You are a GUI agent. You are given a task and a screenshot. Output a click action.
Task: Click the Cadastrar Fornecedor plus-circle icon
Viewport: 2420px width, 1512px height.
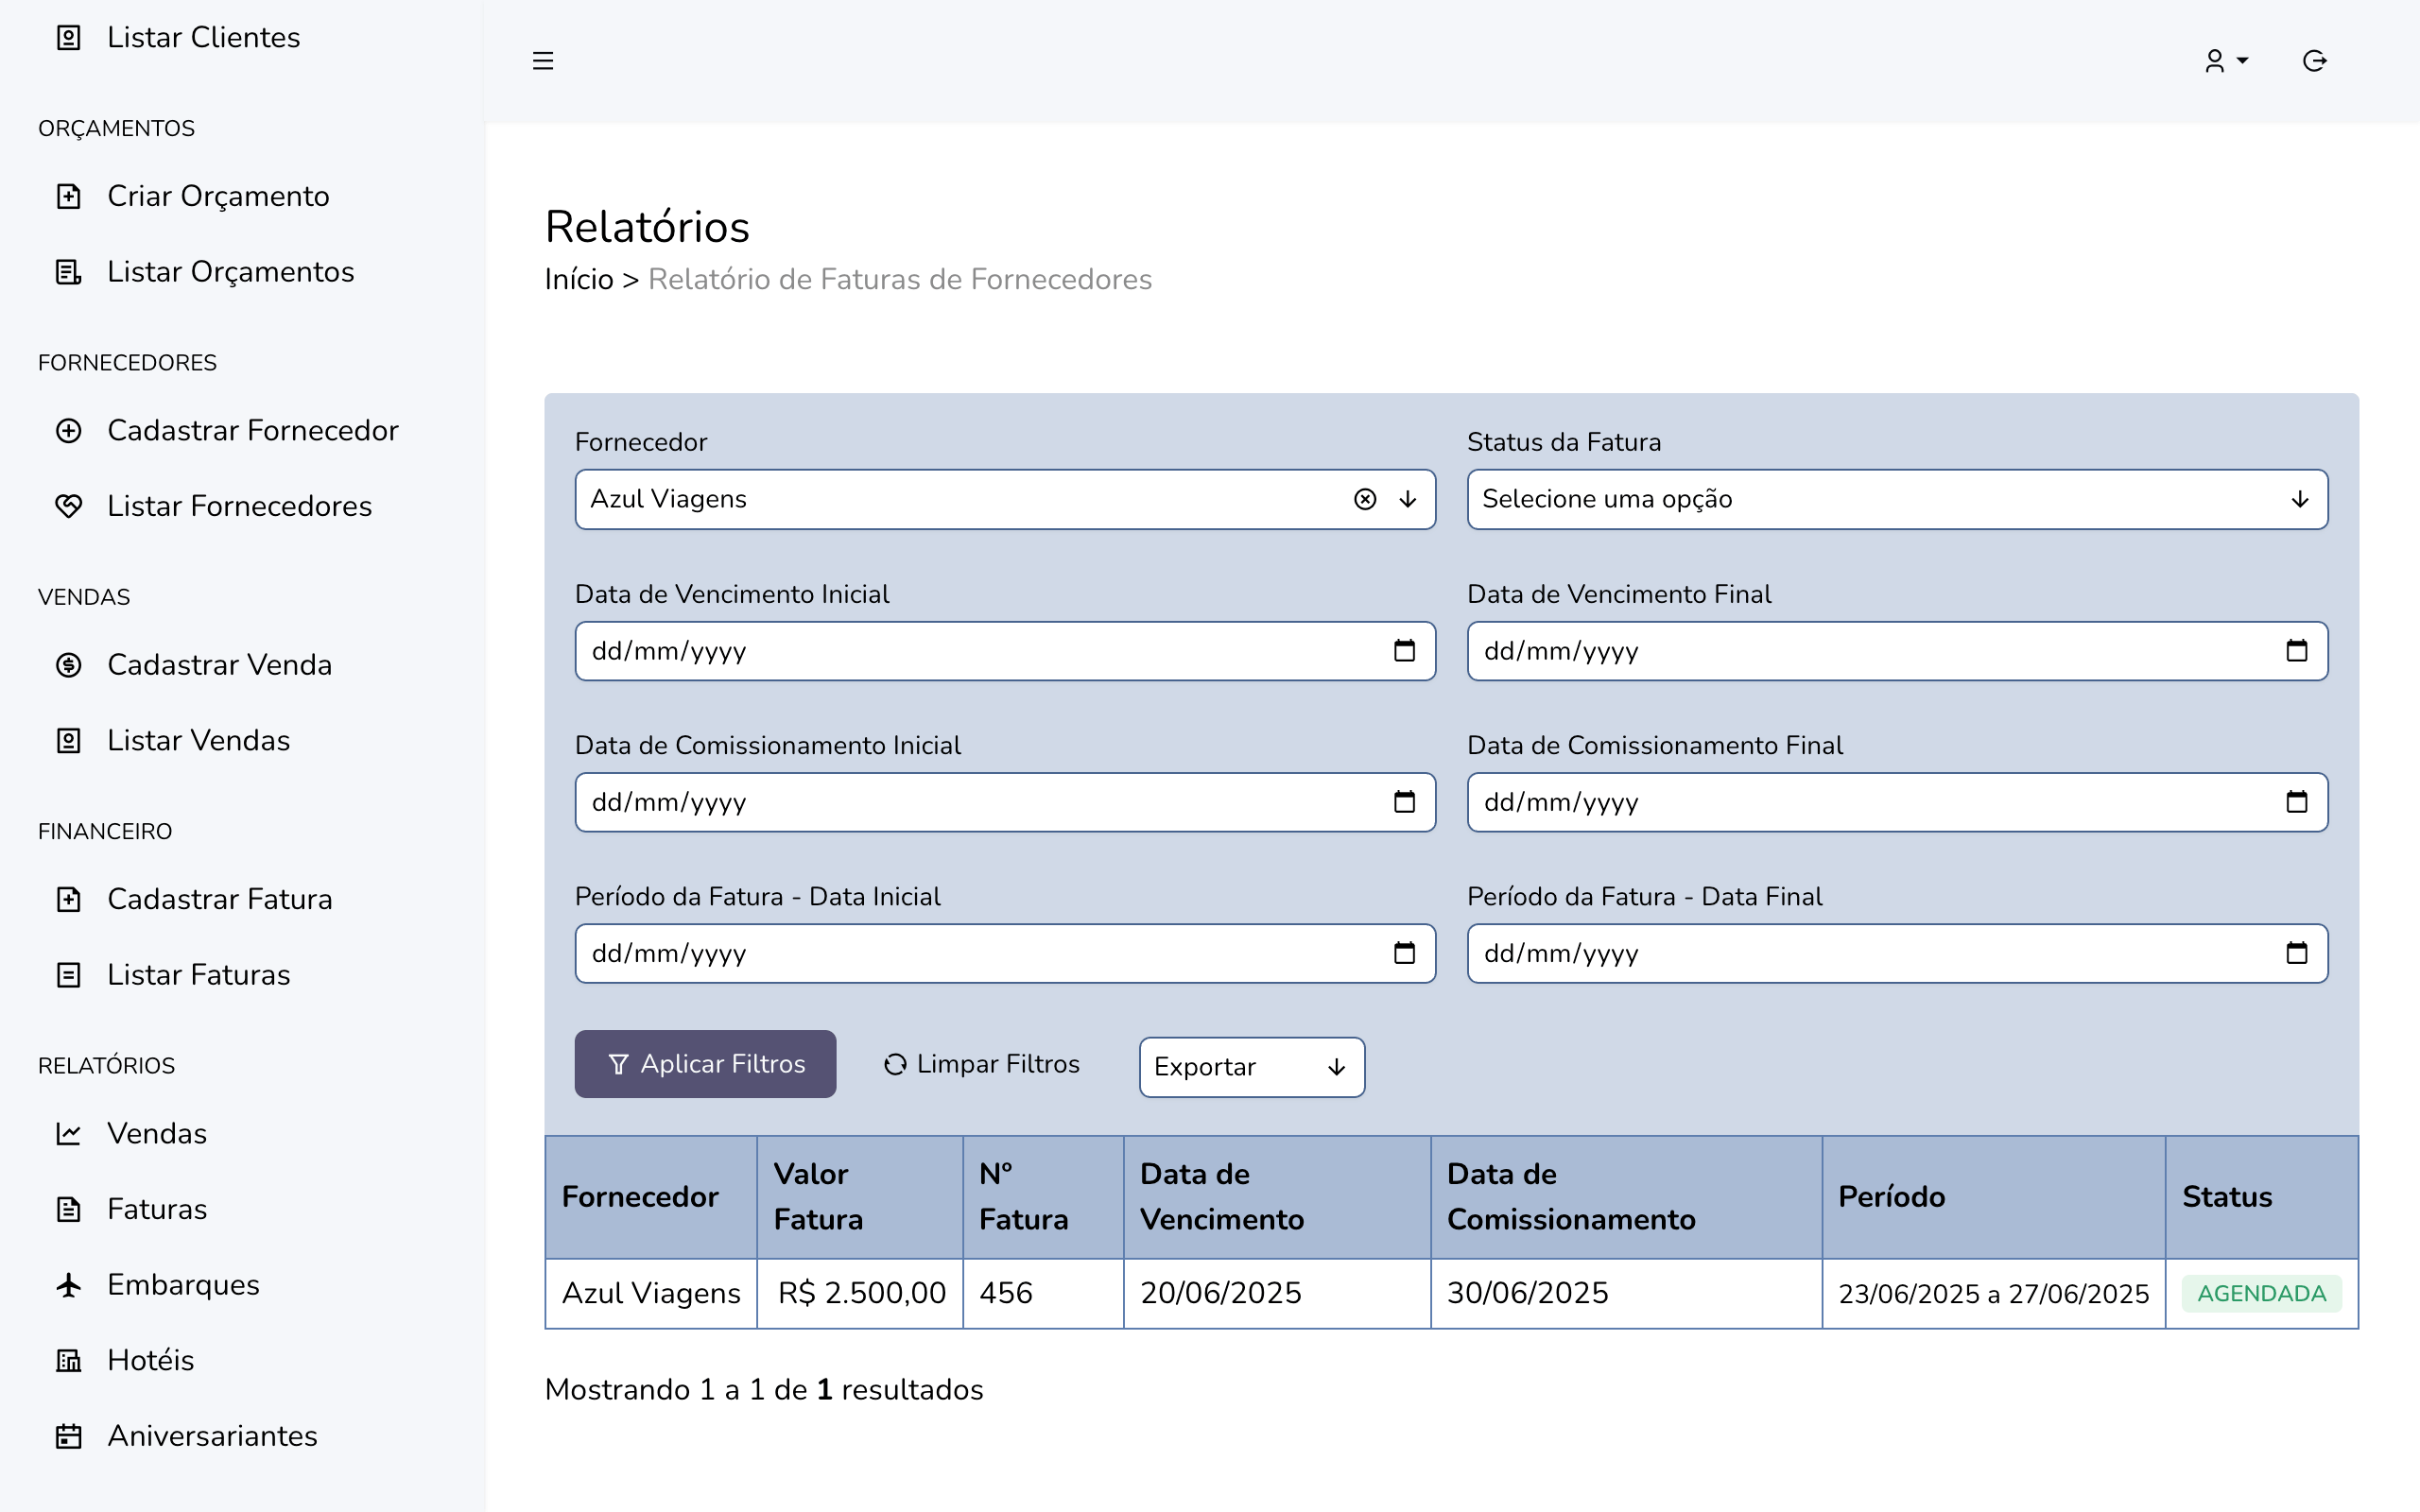point(68,431)
